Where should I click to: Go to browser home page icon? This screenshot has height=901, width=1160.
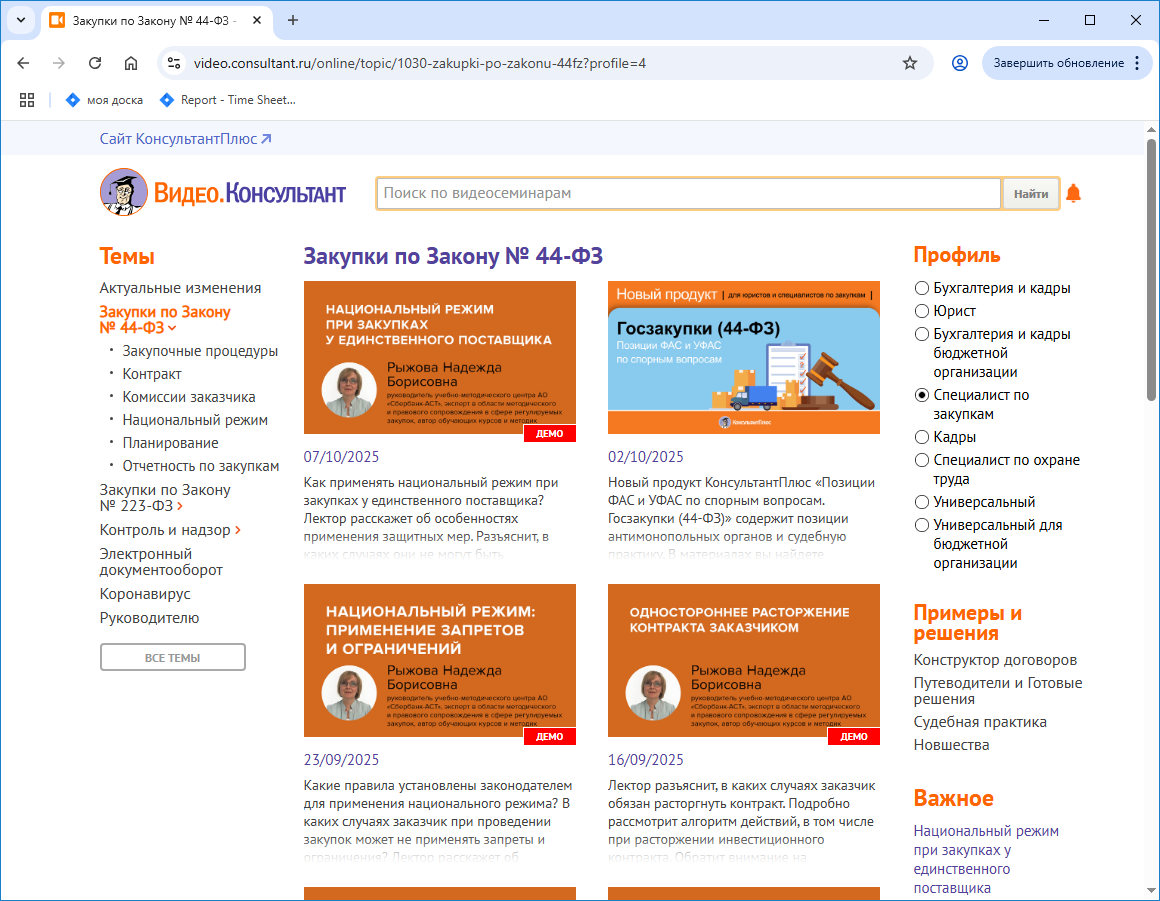(131, 63)
